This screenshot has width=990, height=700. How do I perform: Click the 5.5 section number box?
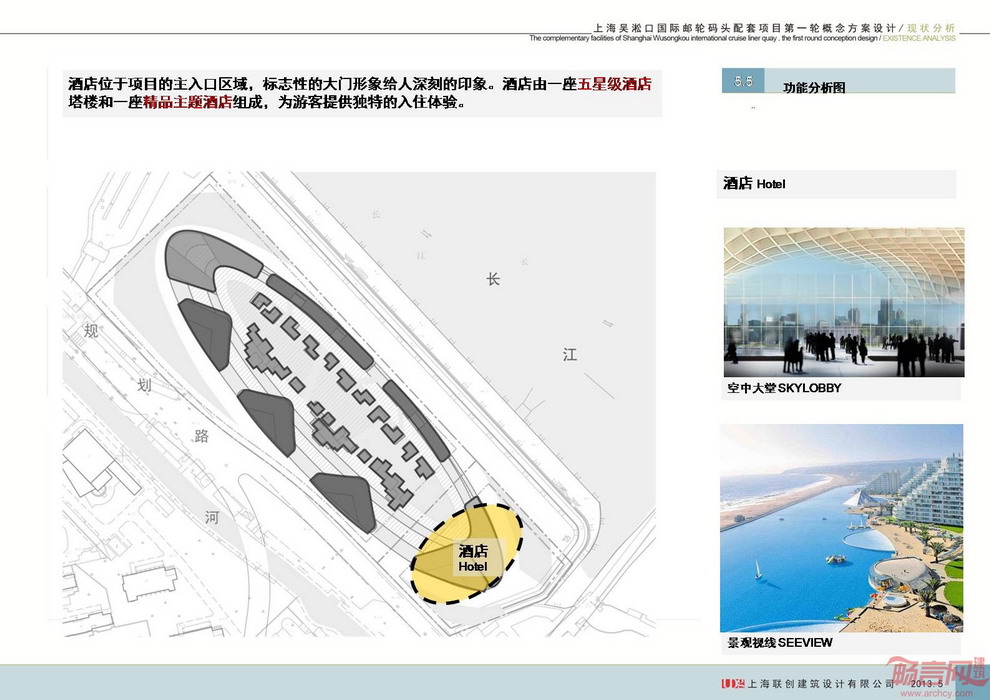pos(743,80)
